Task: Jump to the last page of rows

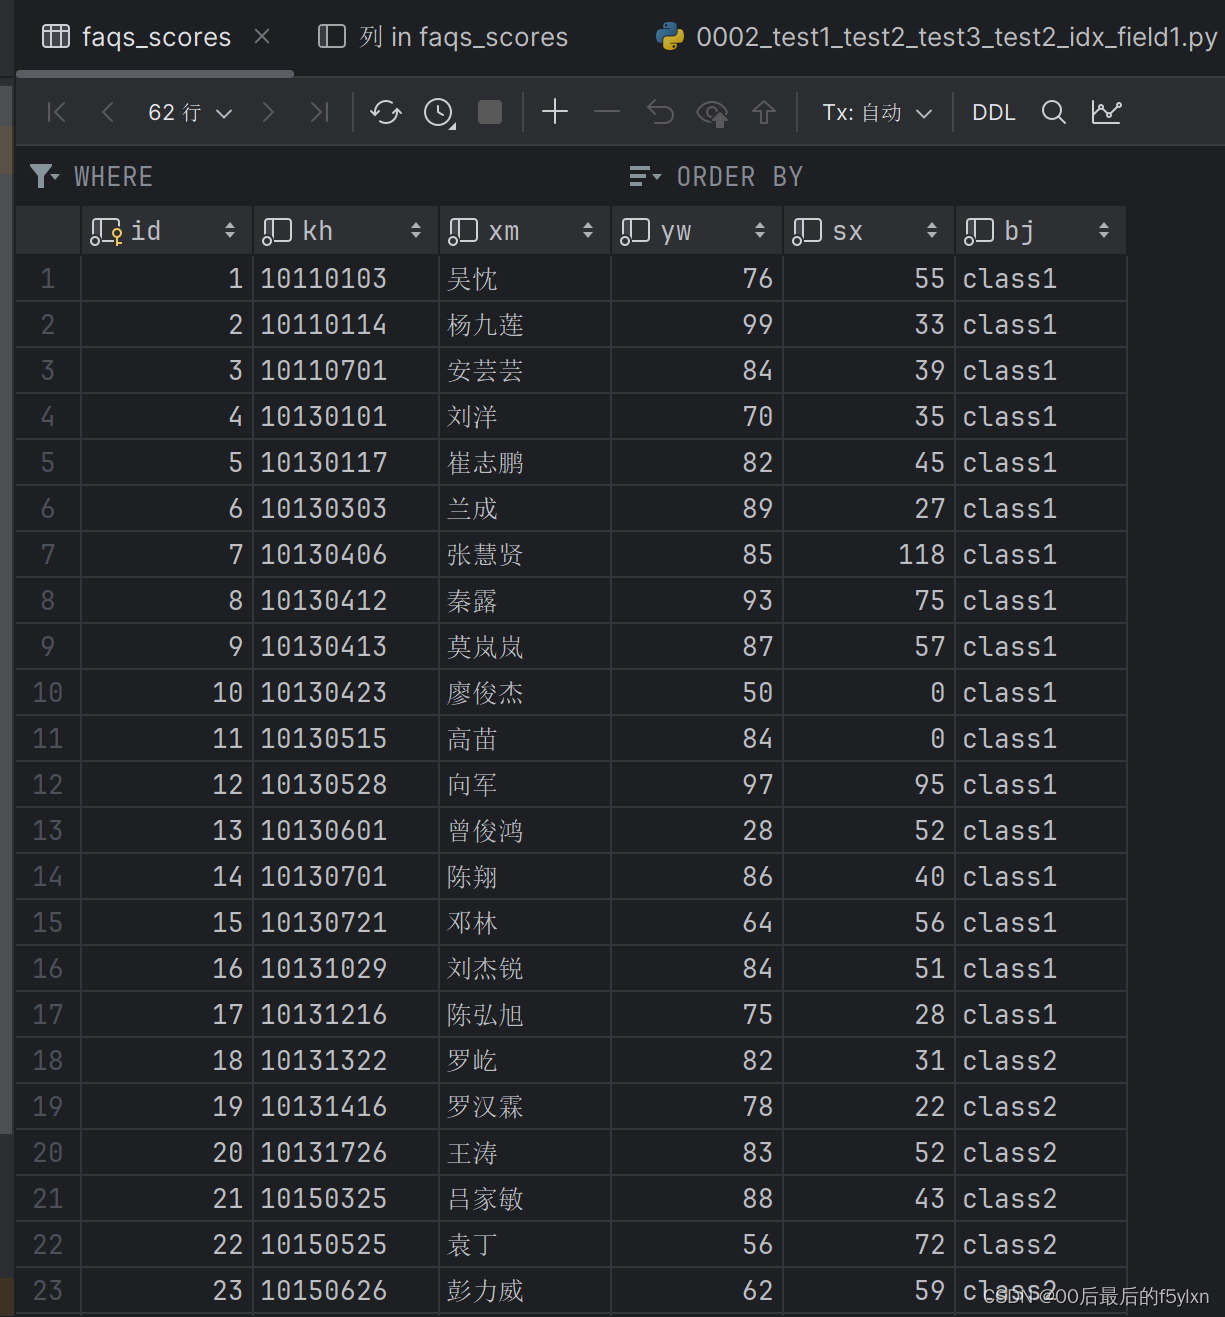Action: pos(319,112)
